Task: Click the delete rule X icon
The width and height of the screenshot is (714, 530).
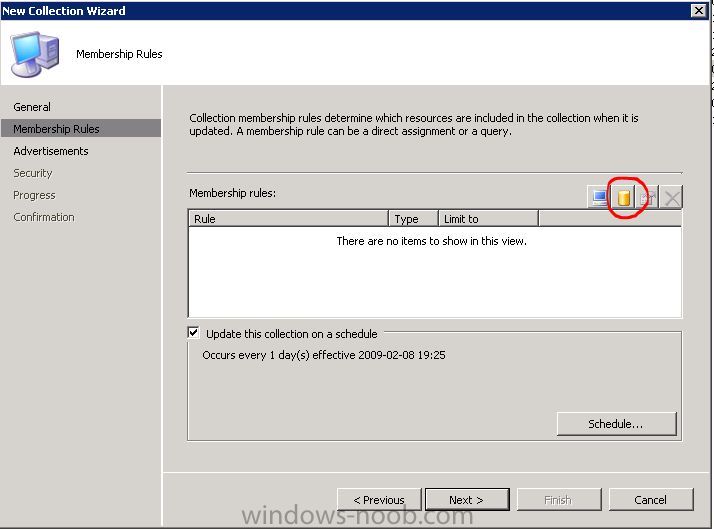Action: pos(671,197)
